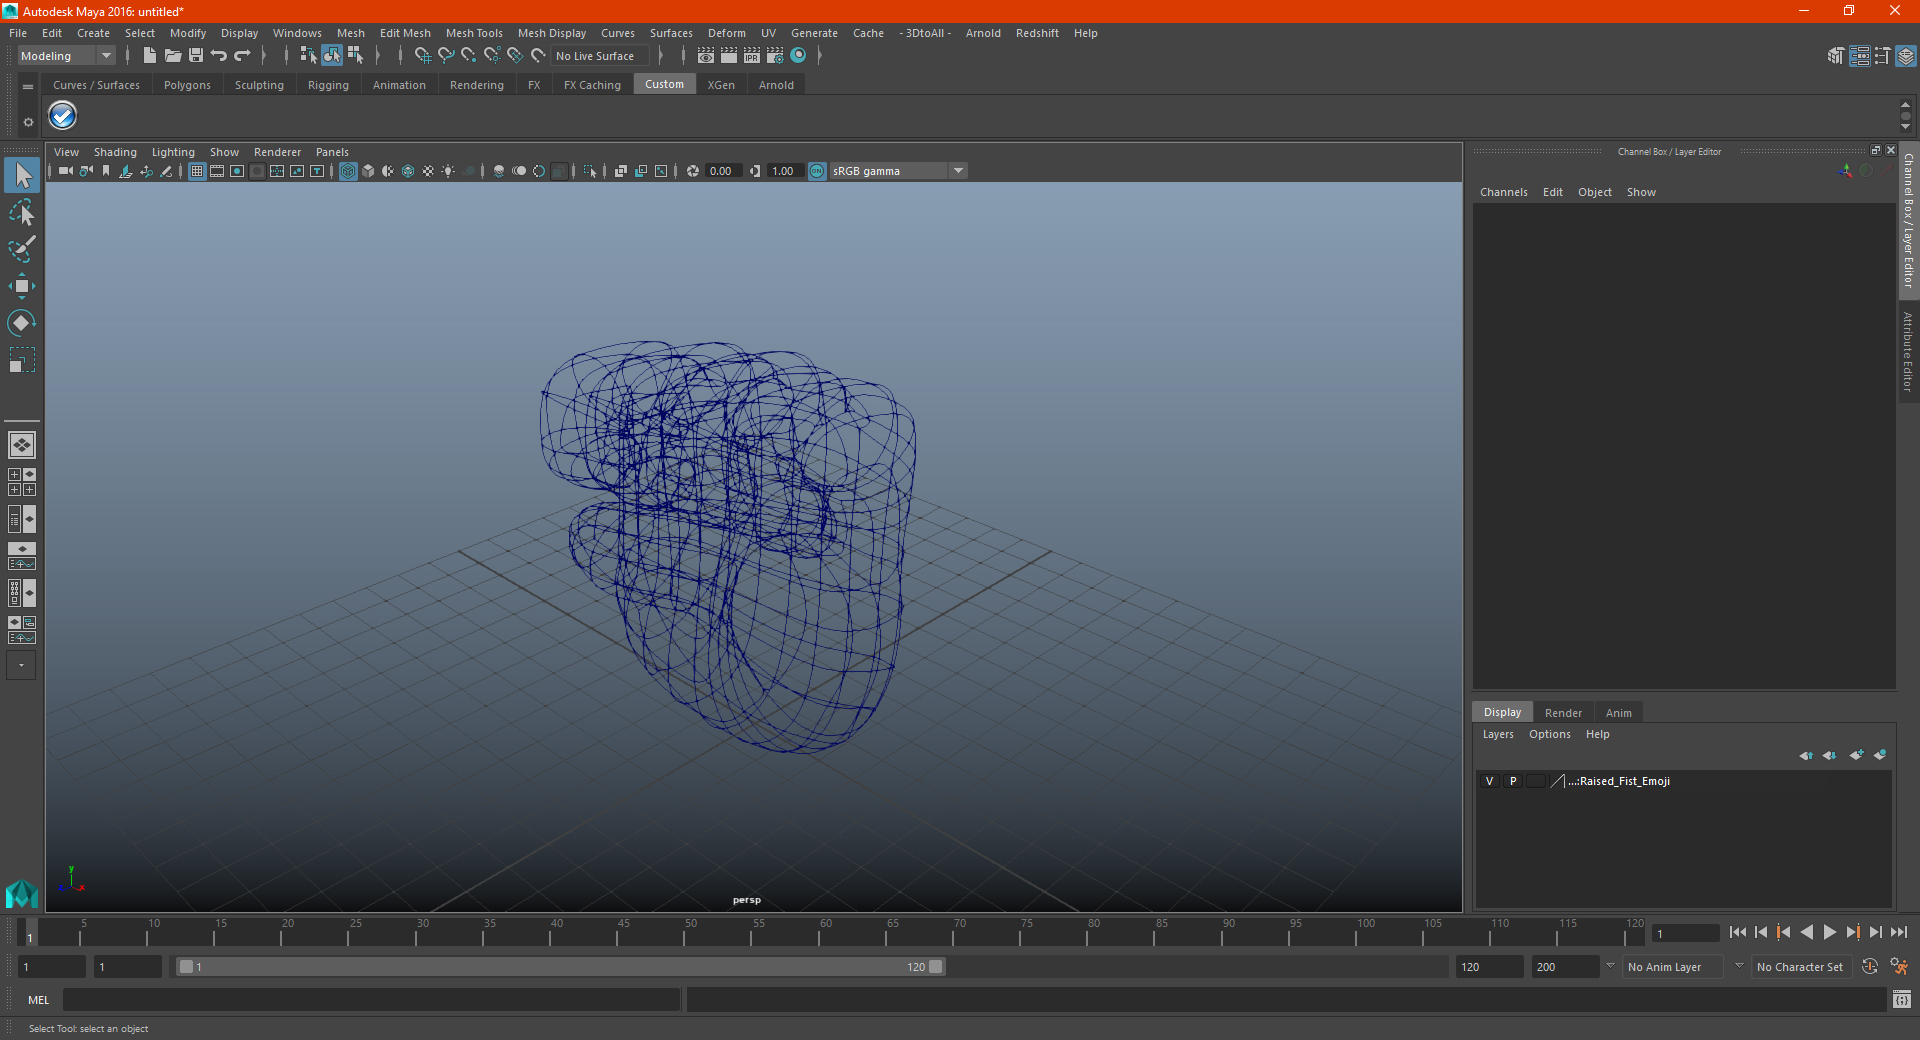This screenshot has height=1040, width=1920.
Task: Toggle smooth shade all in viewport
Action: point(368,171)
